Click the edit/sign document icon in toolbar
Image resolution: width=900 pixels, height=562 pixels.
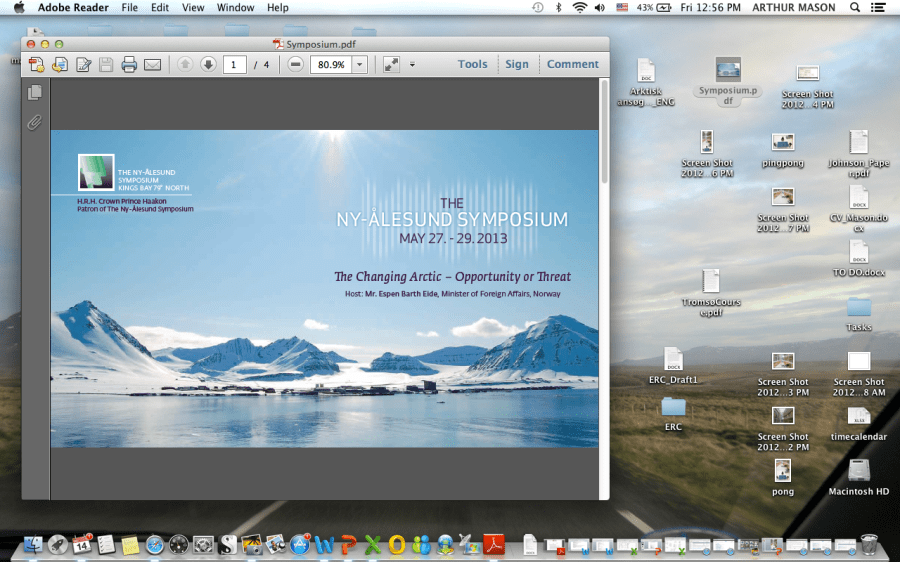pos(83,65)
